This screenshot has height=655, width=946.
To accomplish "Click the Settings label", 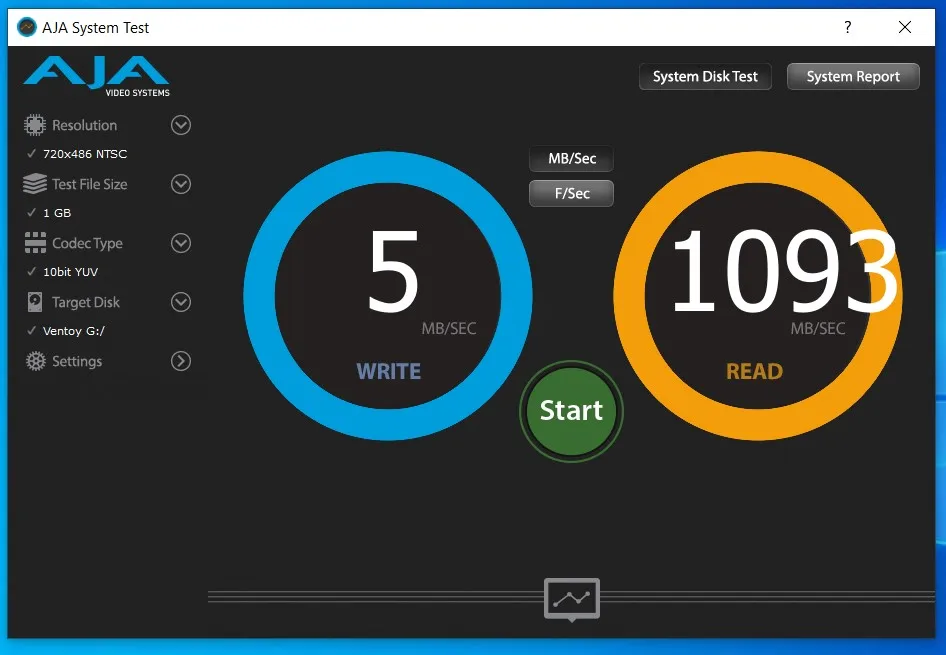I will 77,361.
